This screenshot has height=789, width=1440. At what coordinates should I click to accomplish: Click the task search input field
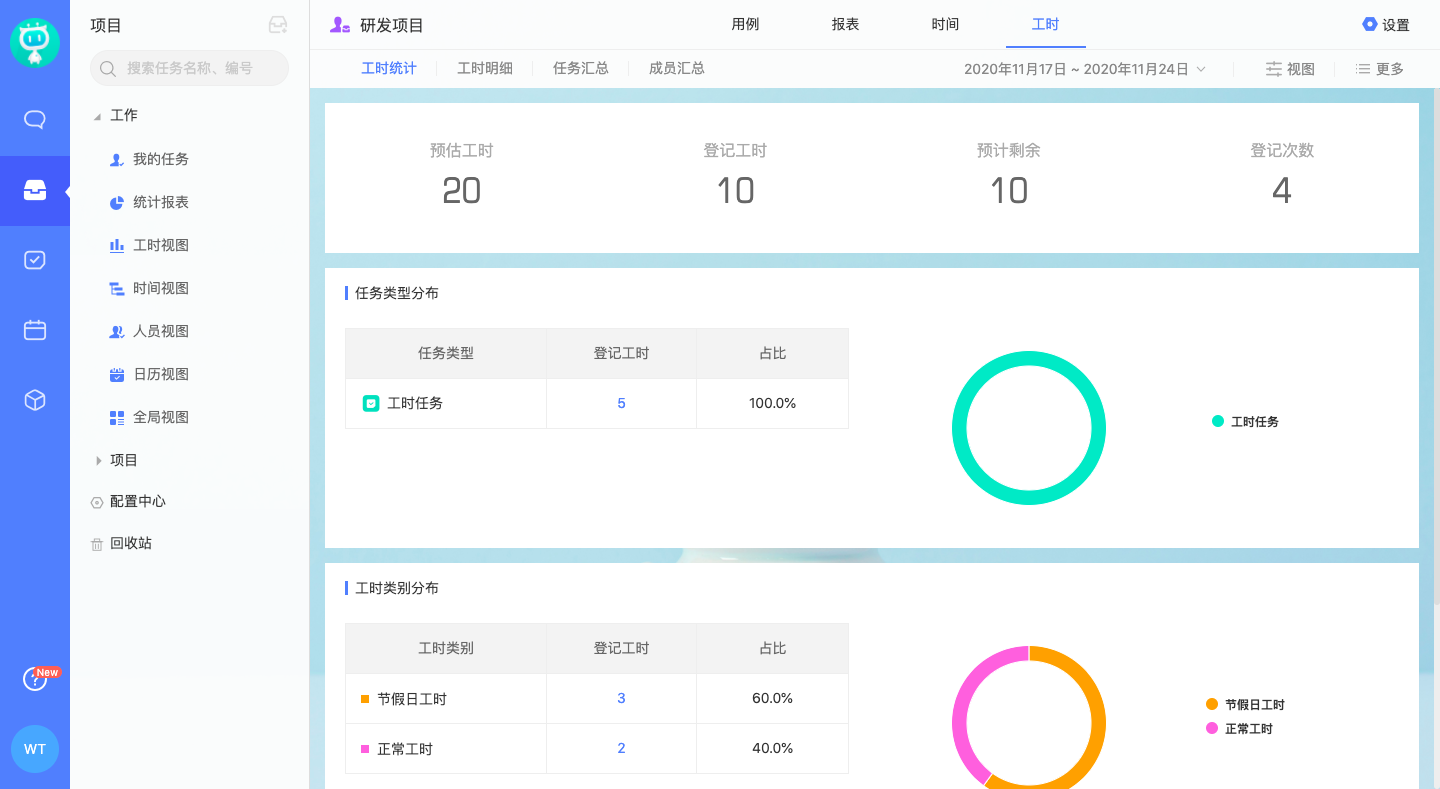[190, 68]
